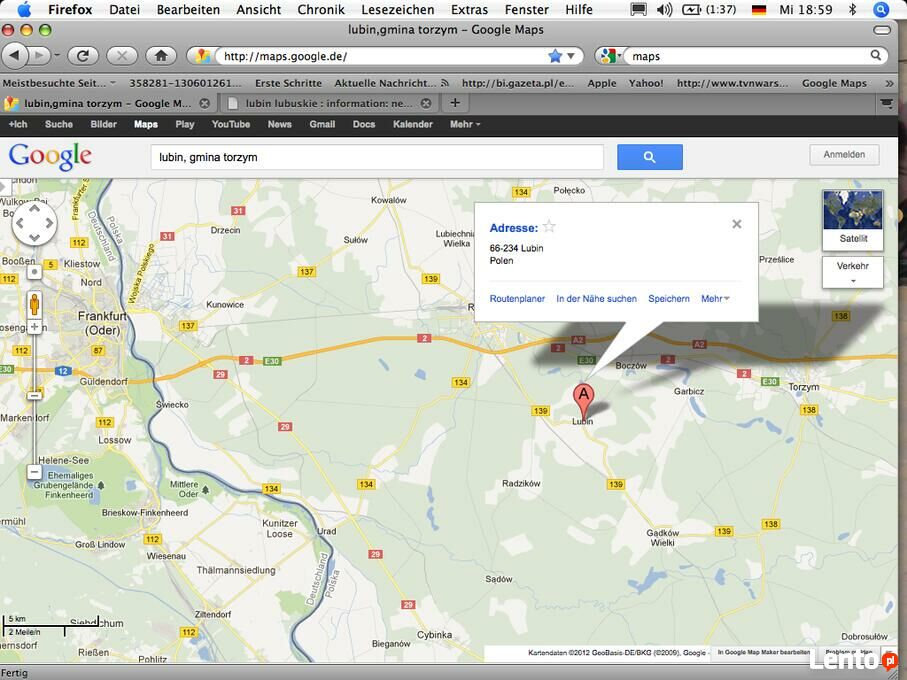Viewport: 907px width, 680px height.
Task: Select the Street View pegman icon
Action: [34, 304]
